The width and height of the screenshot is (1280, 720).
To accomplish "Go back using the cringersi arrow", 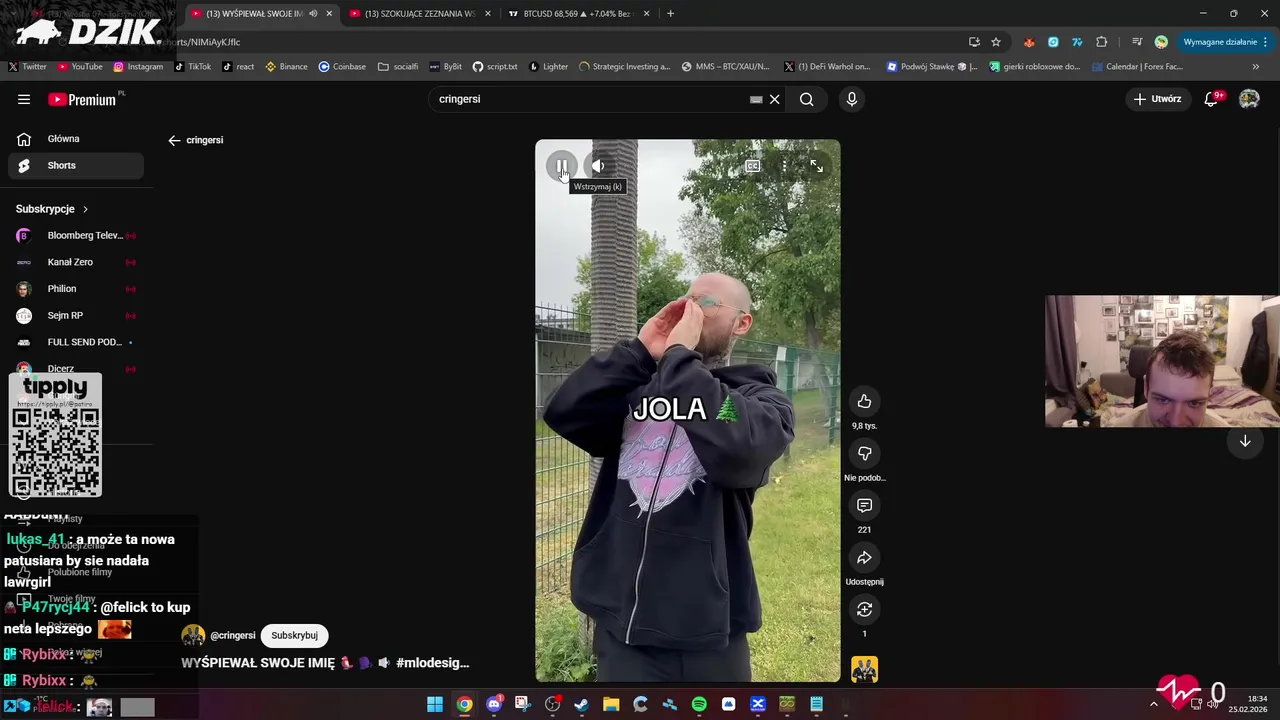I will click(x=174, y=140).
